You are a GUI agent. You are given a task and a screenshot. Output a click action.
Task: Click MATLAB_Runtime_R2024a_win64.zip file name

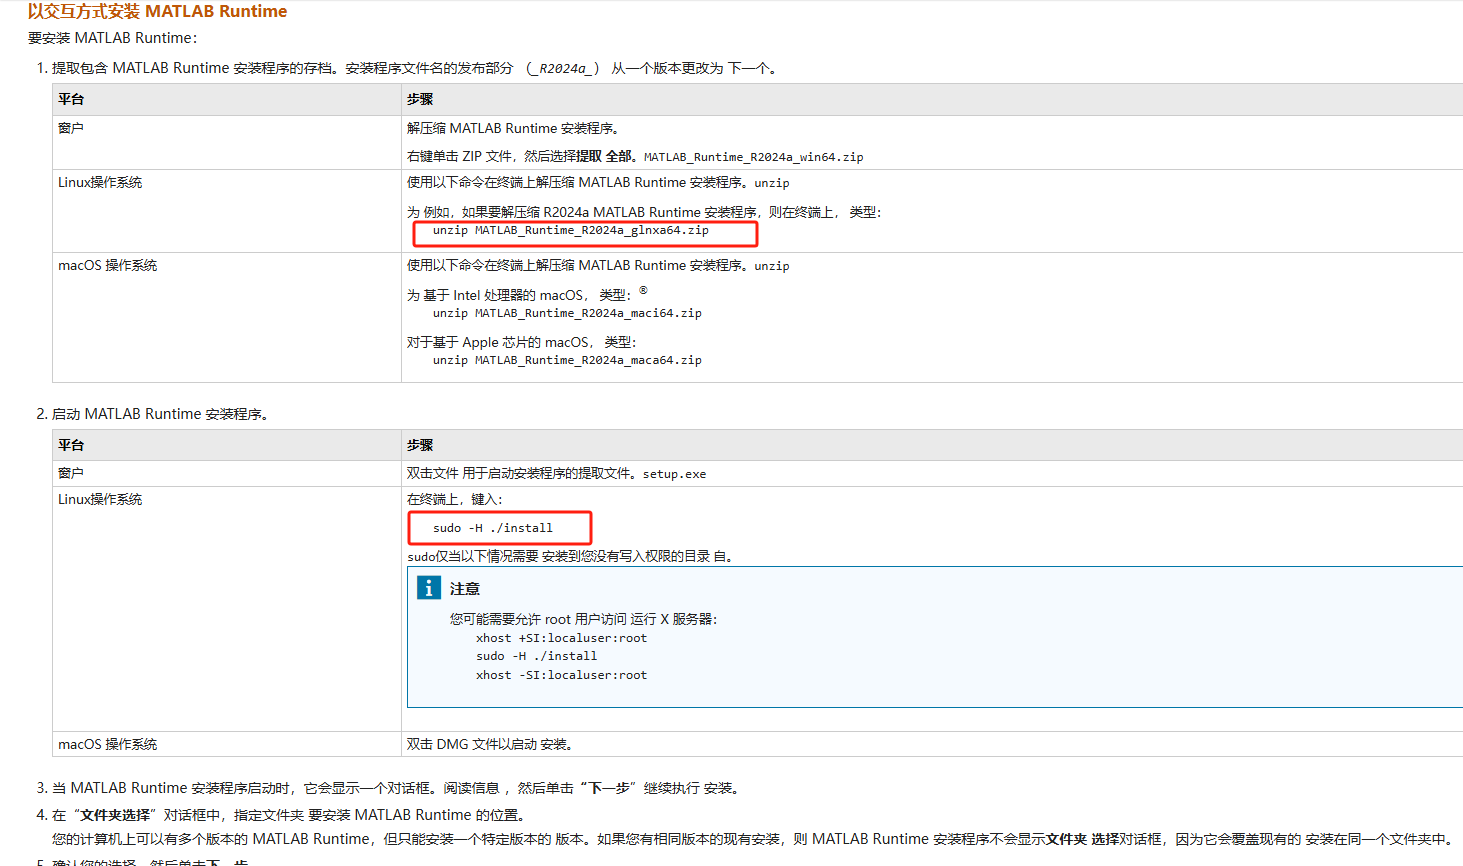point(753,157)
